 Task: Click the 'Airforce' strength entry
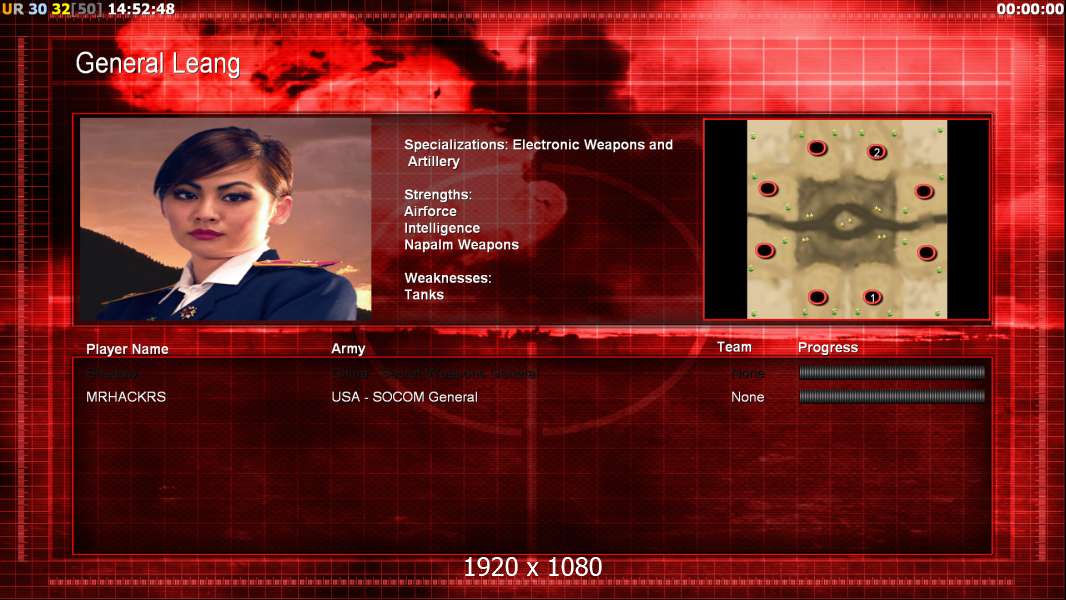coord(430,211)
